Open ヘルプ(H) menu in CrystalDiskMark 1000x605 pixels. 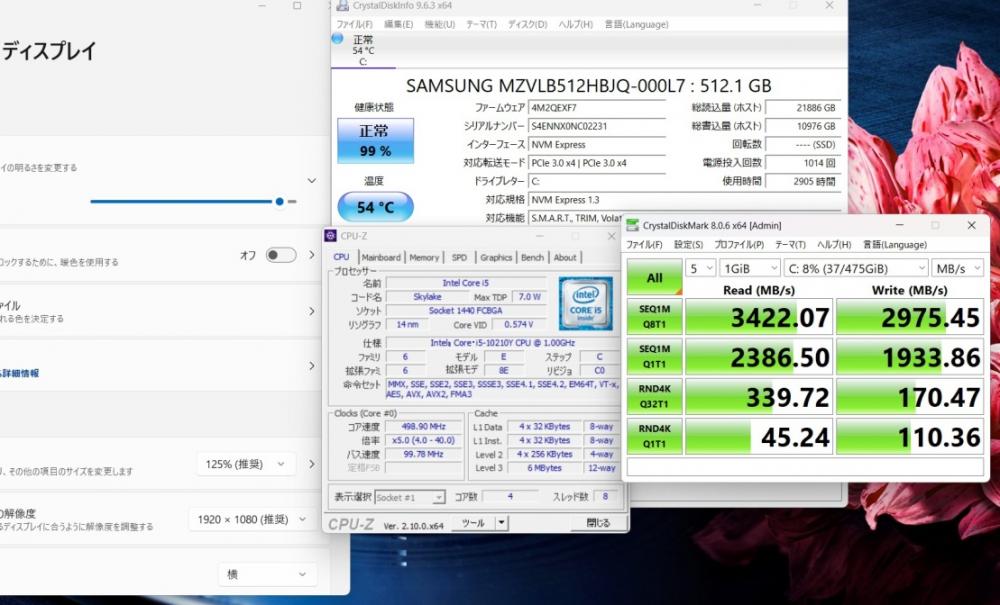(x=834, y=245)
